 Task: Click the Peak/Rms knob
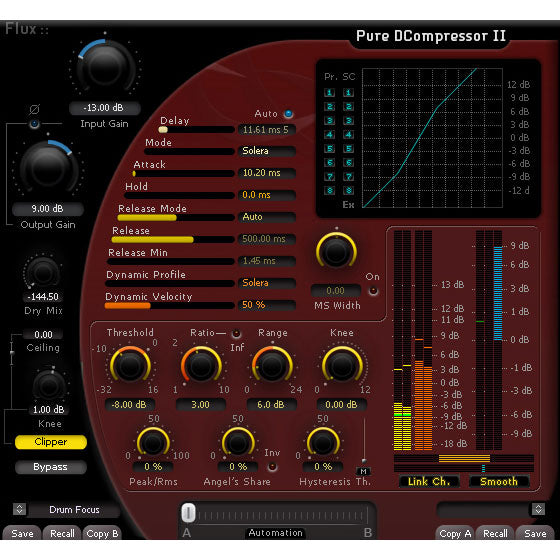click(x=153, y=443)
